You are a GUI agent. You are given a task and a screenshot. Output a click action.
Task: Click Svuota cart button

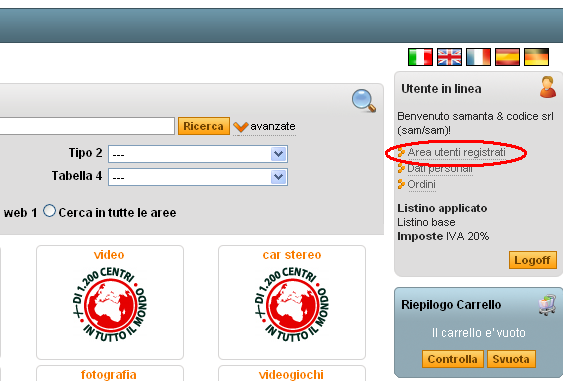tap(511, 359)
